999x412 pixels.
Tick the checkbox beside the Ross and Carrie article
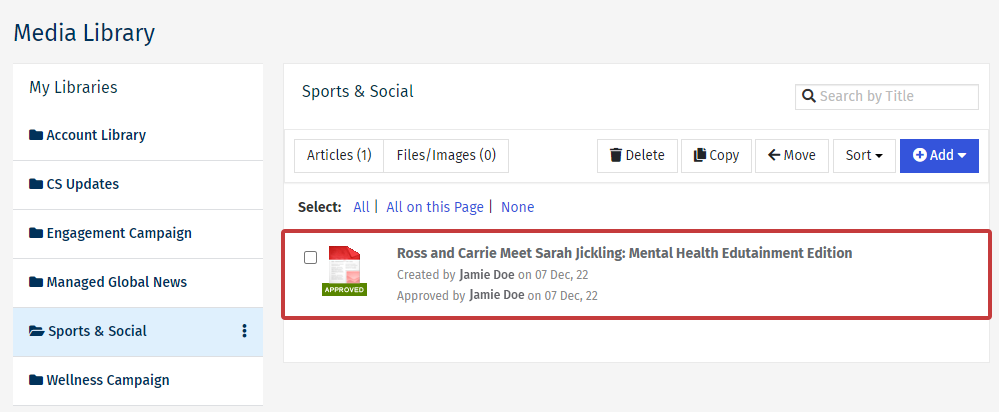[310, 257]
